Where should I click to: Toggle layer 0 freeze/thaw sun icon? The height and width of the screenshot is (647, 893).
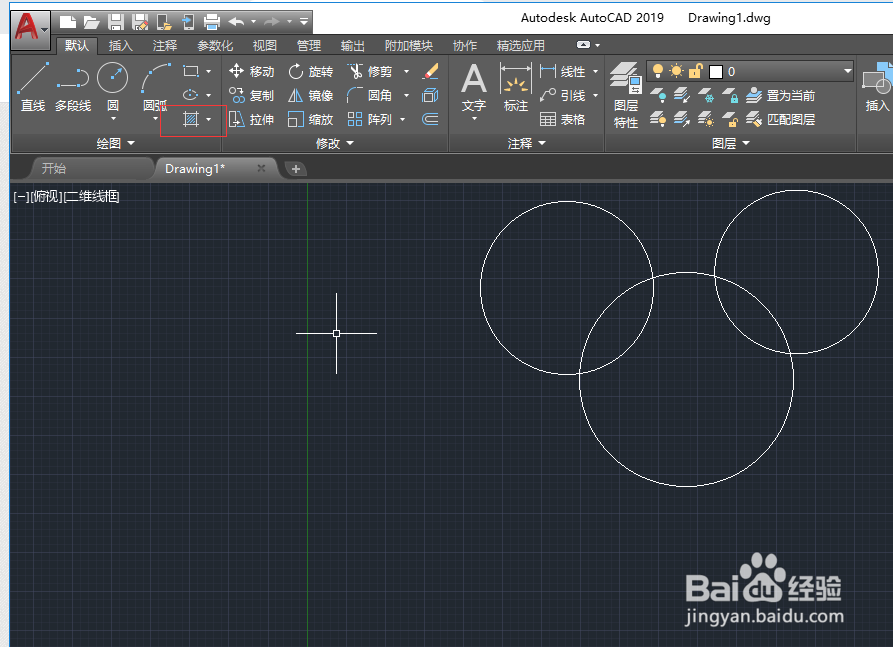click(x=677, y=71)
